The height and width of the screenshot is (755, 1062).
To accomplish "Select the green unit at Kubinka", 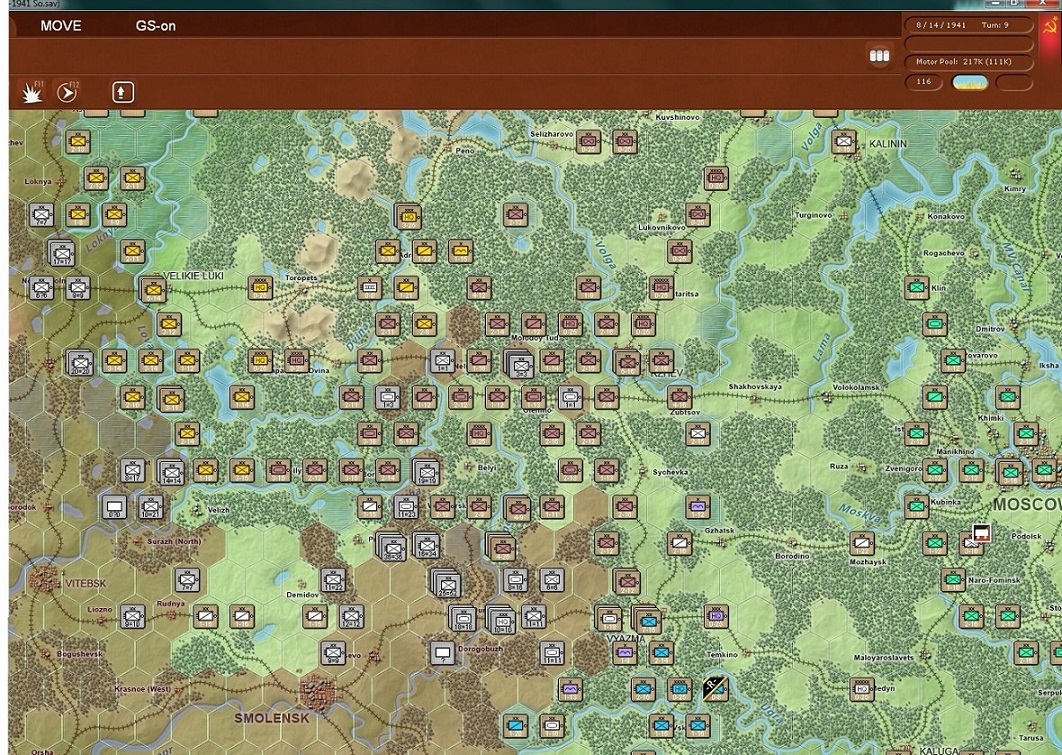I will tap(917, 506).
